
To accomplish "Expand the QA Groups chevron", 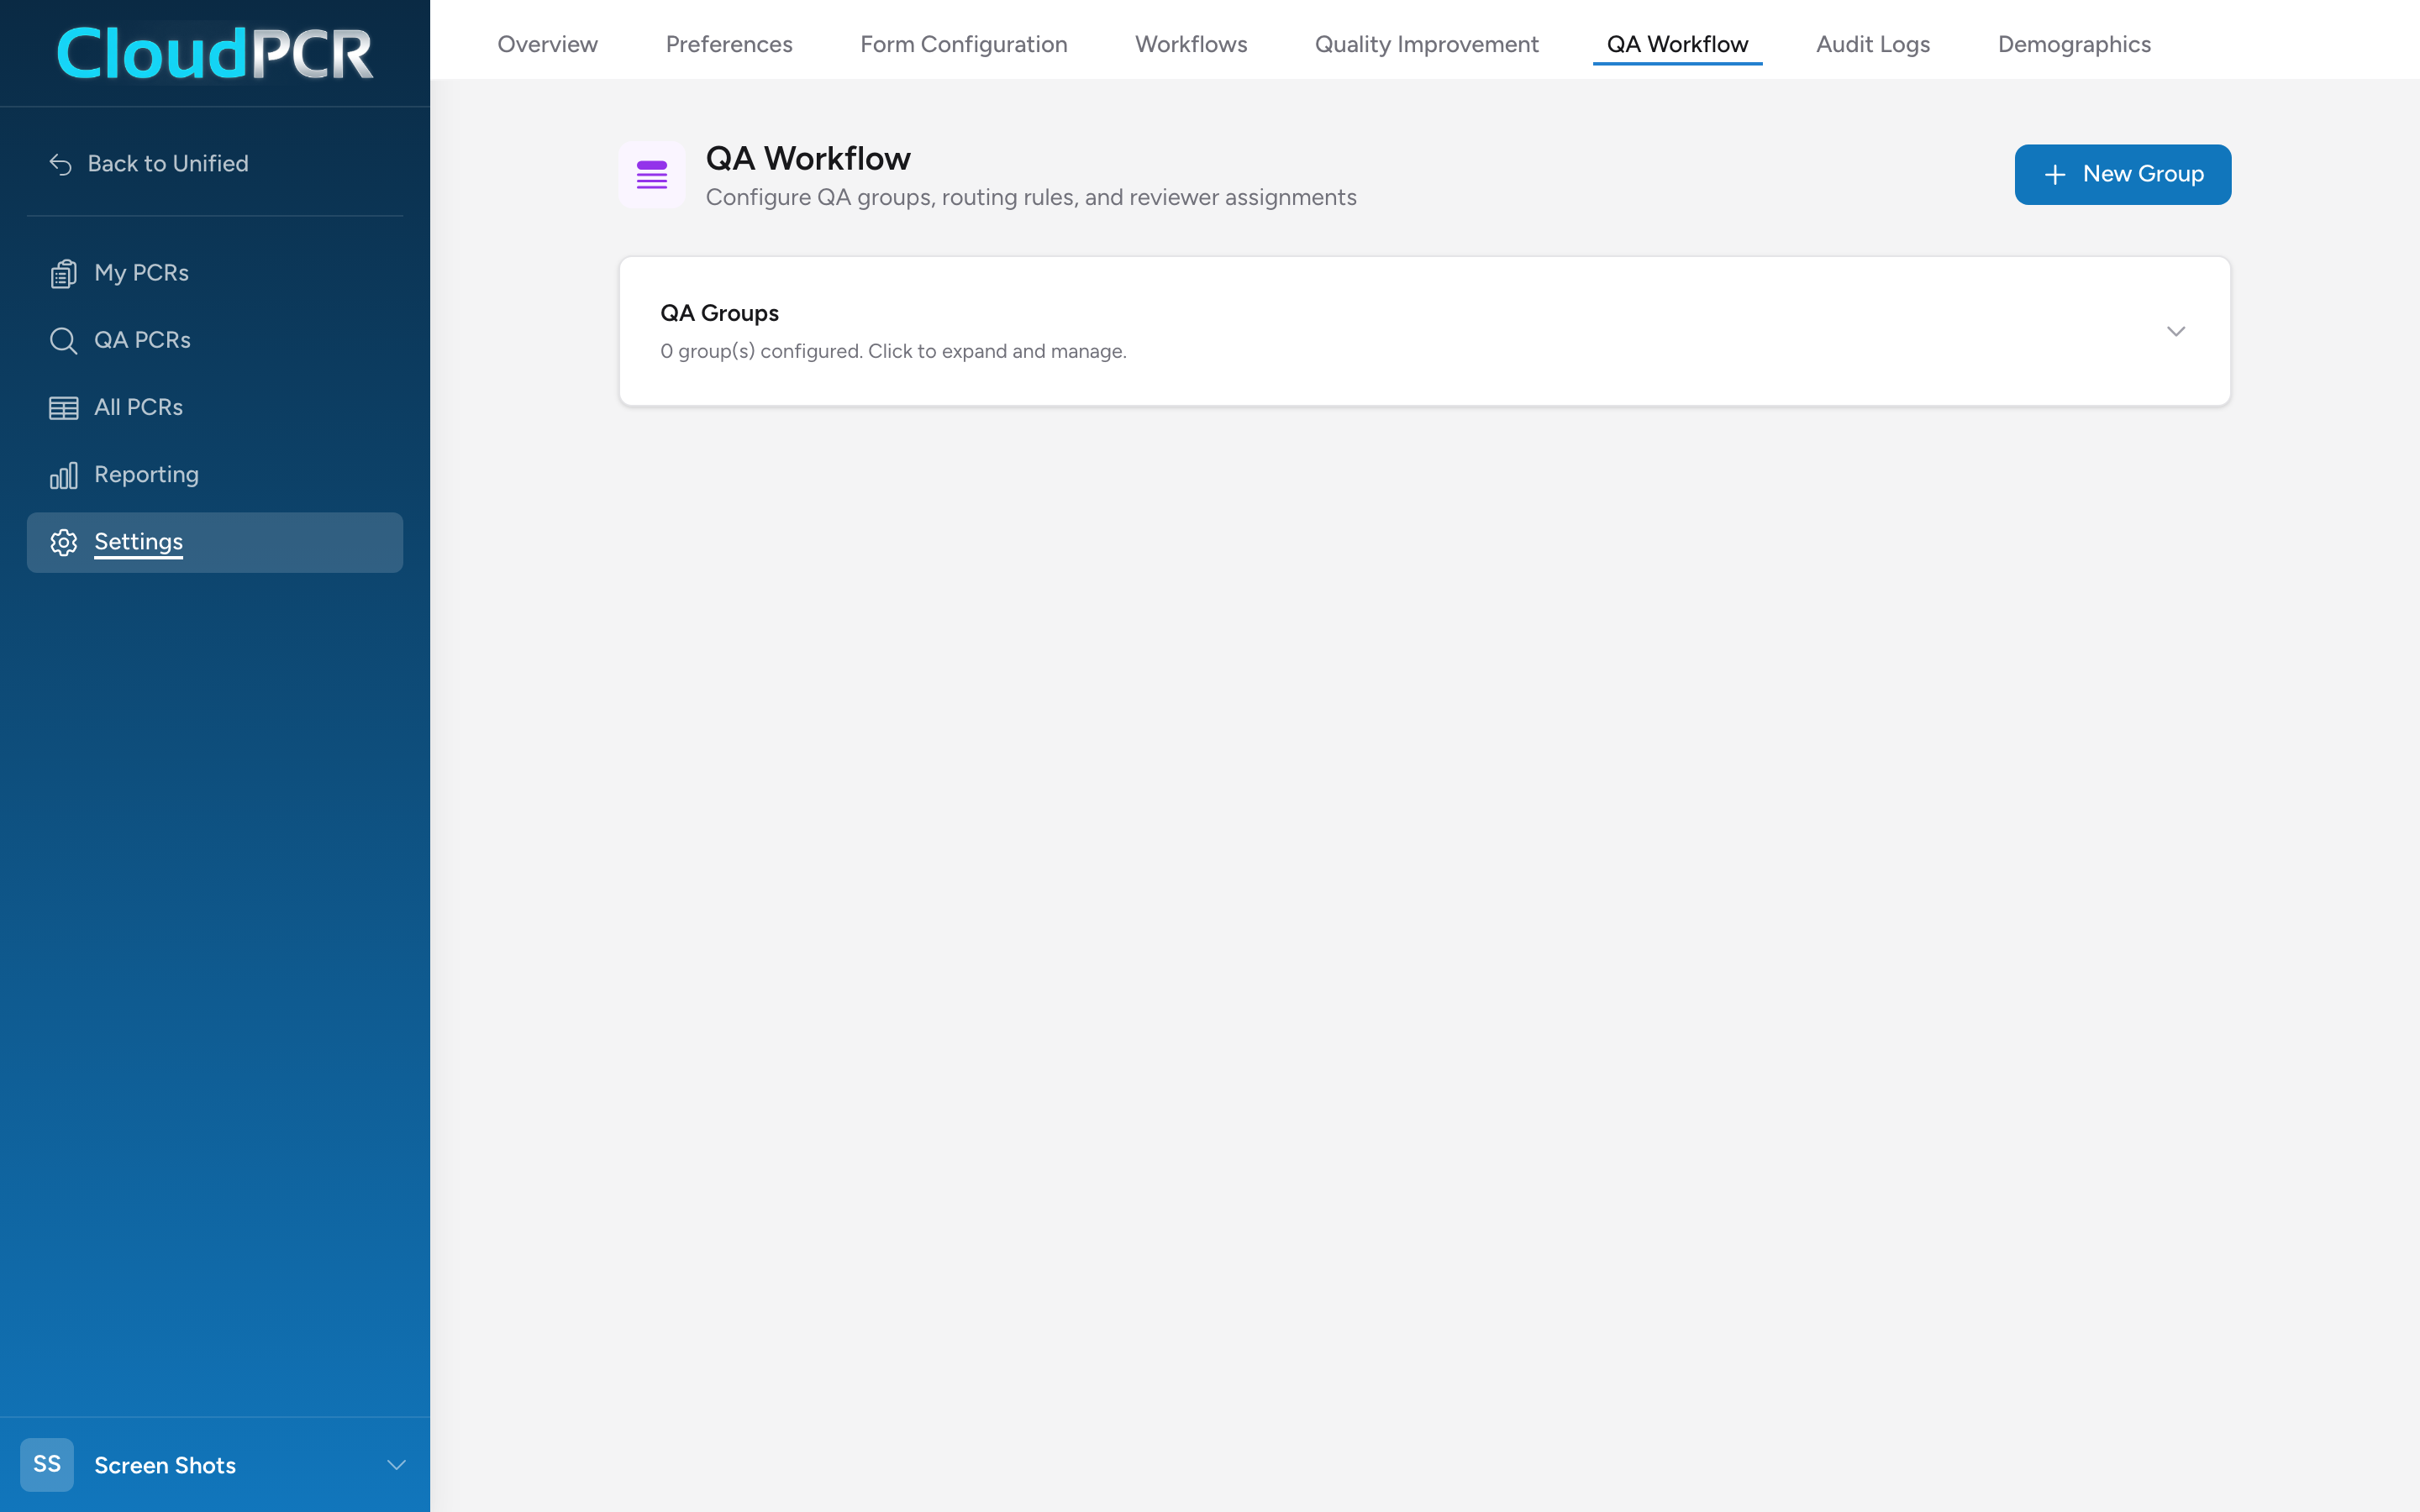I will coord(2176,331).
